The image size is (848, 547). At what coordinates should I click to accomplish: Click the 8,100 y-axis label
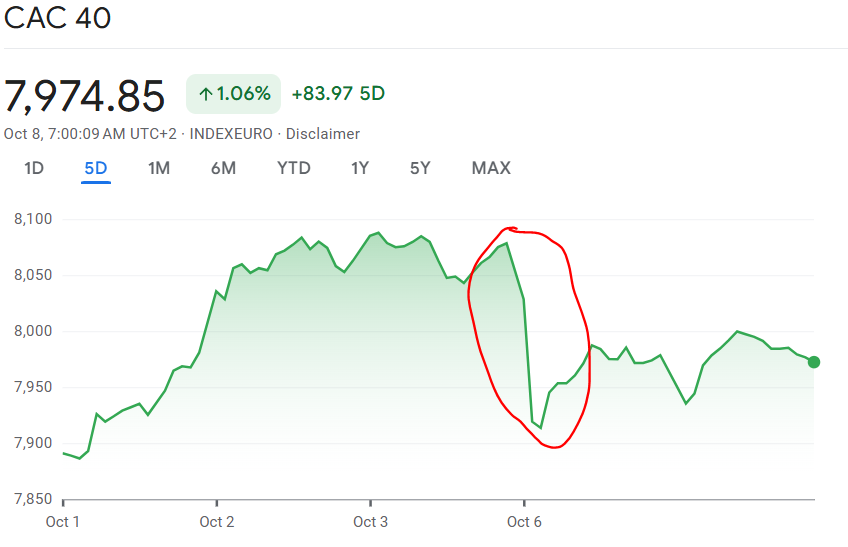point(32,219)
